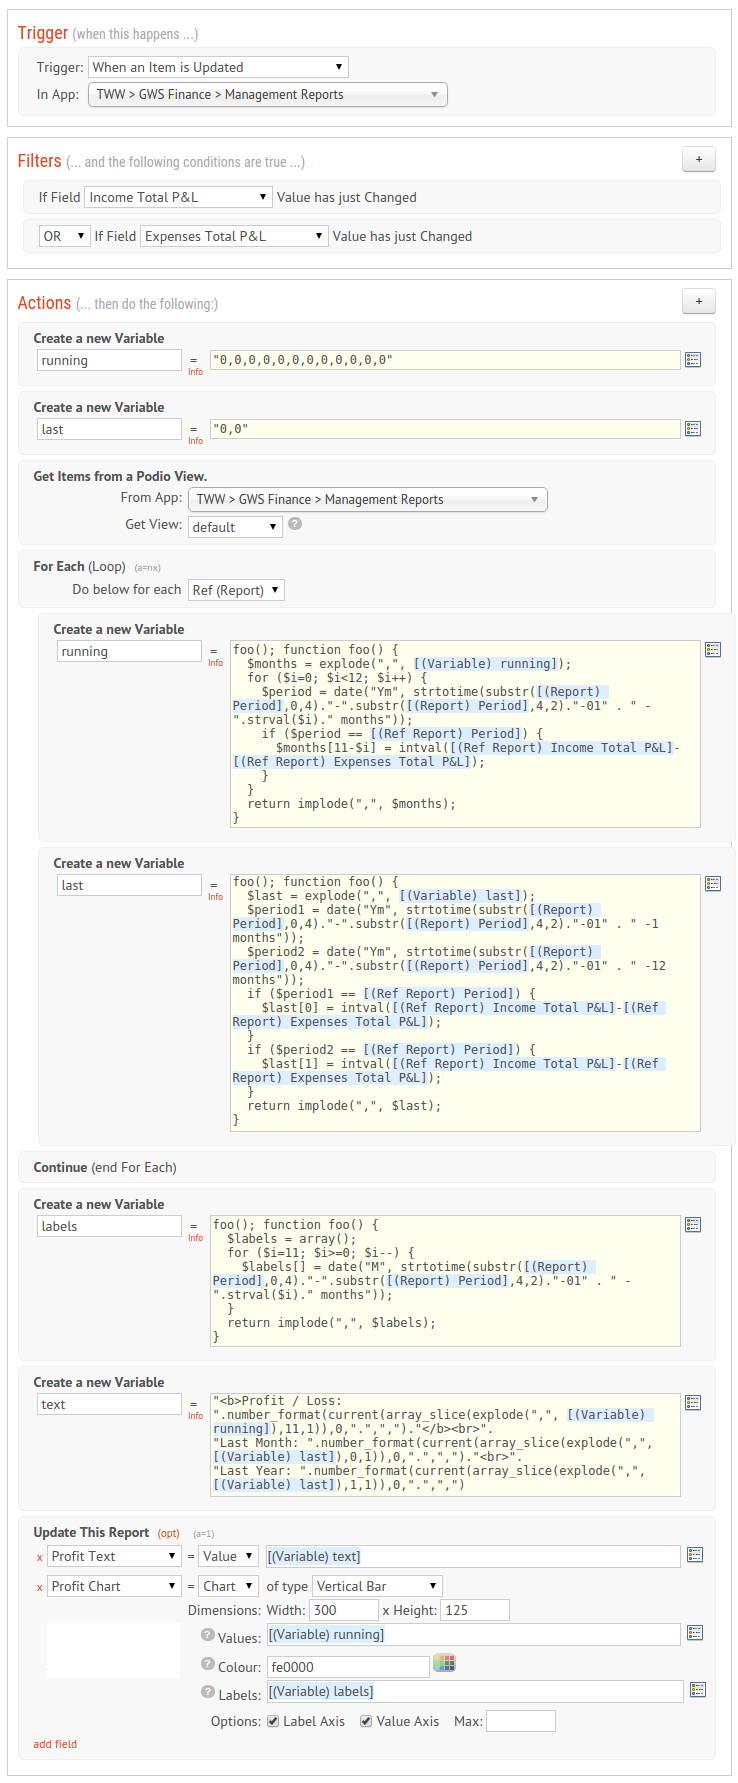Open token picker beside "0,0" last variable
Image resolution: width=738 pixels, height=1783 pixels.
[693, 429]
